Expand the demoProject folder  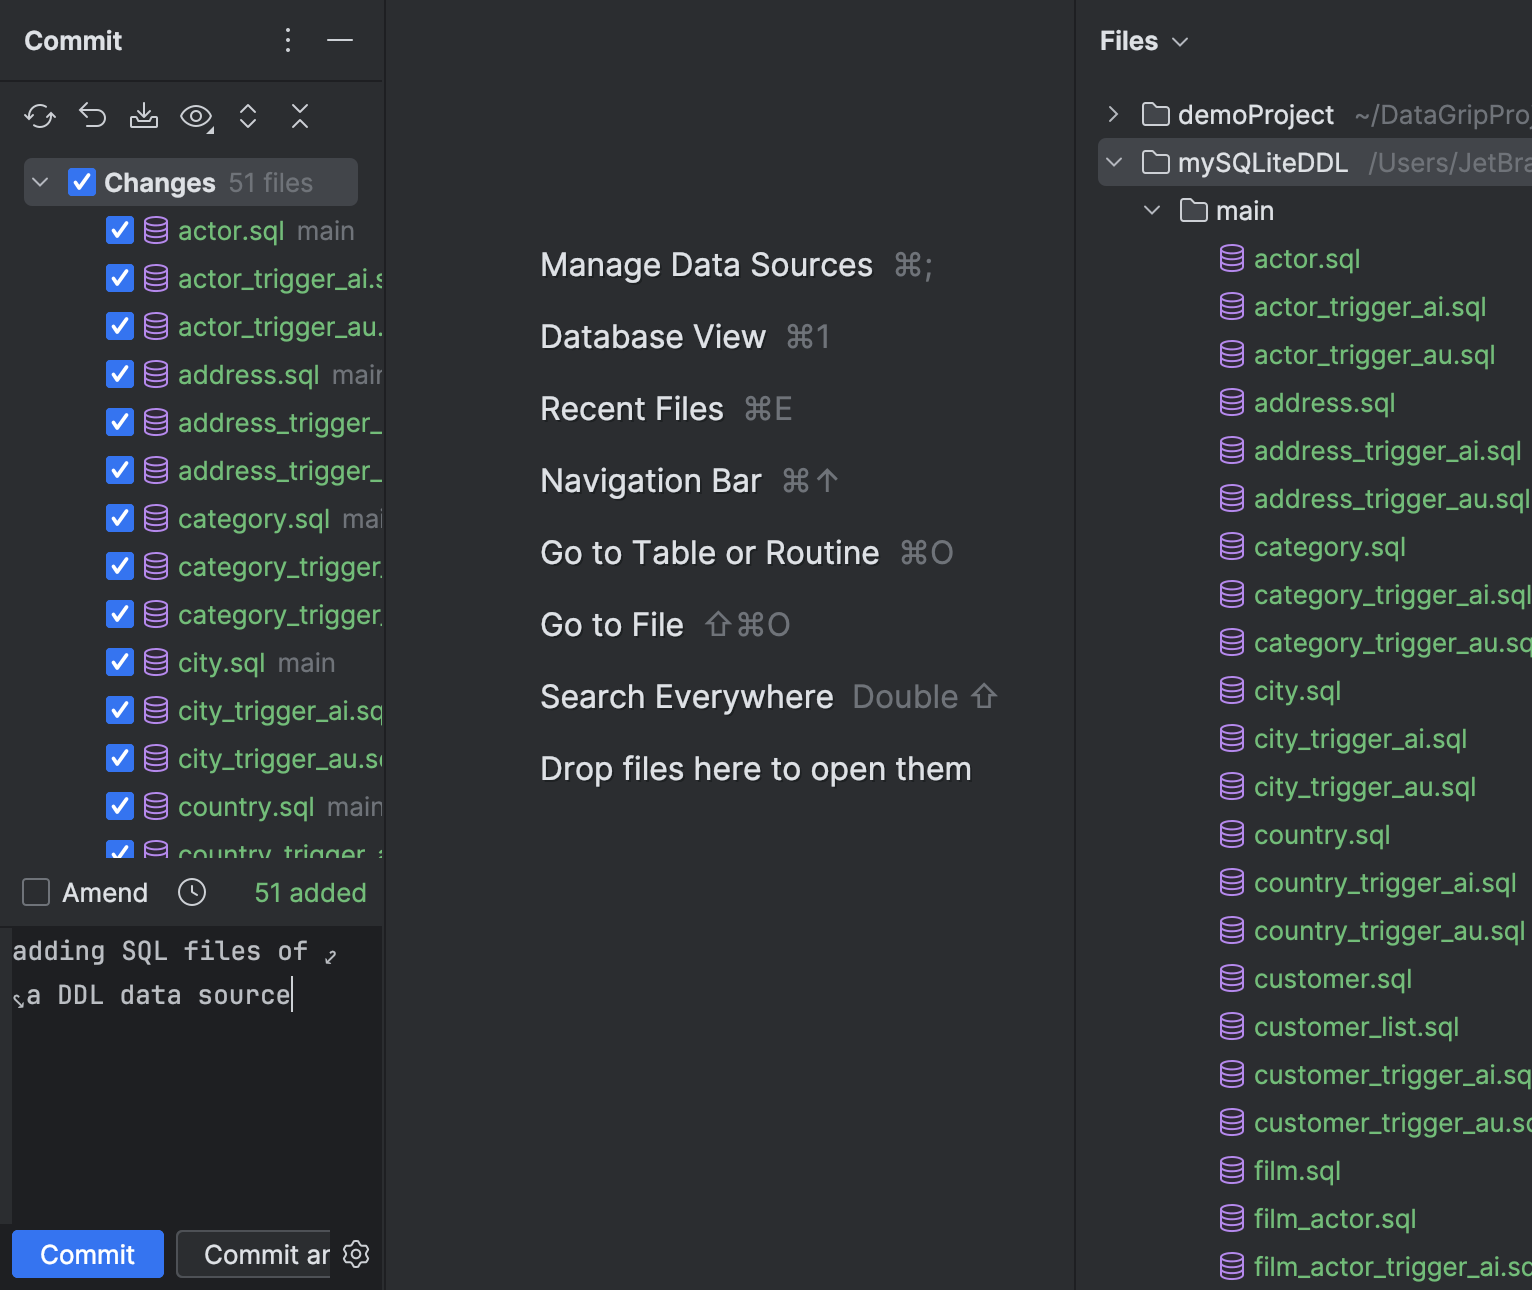coord(1112,114)
